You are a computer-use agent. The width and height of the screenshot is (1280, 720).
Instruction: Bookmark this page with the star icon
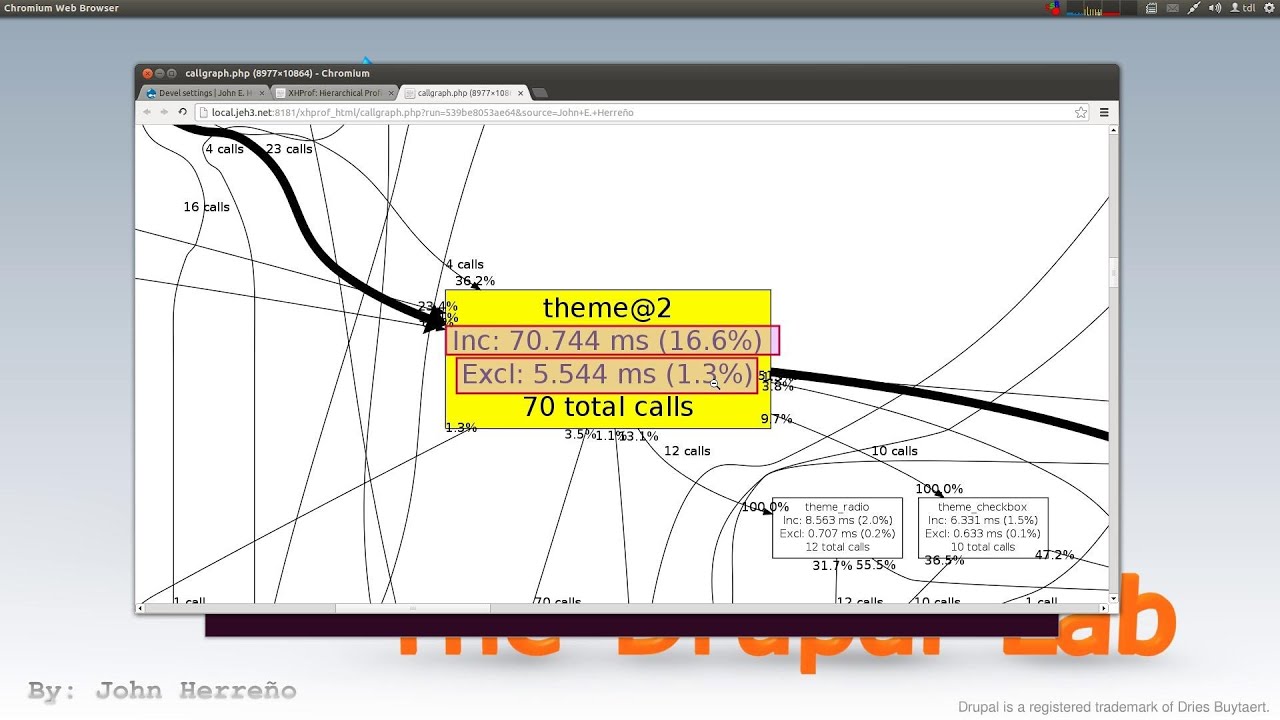(1081, 112)
